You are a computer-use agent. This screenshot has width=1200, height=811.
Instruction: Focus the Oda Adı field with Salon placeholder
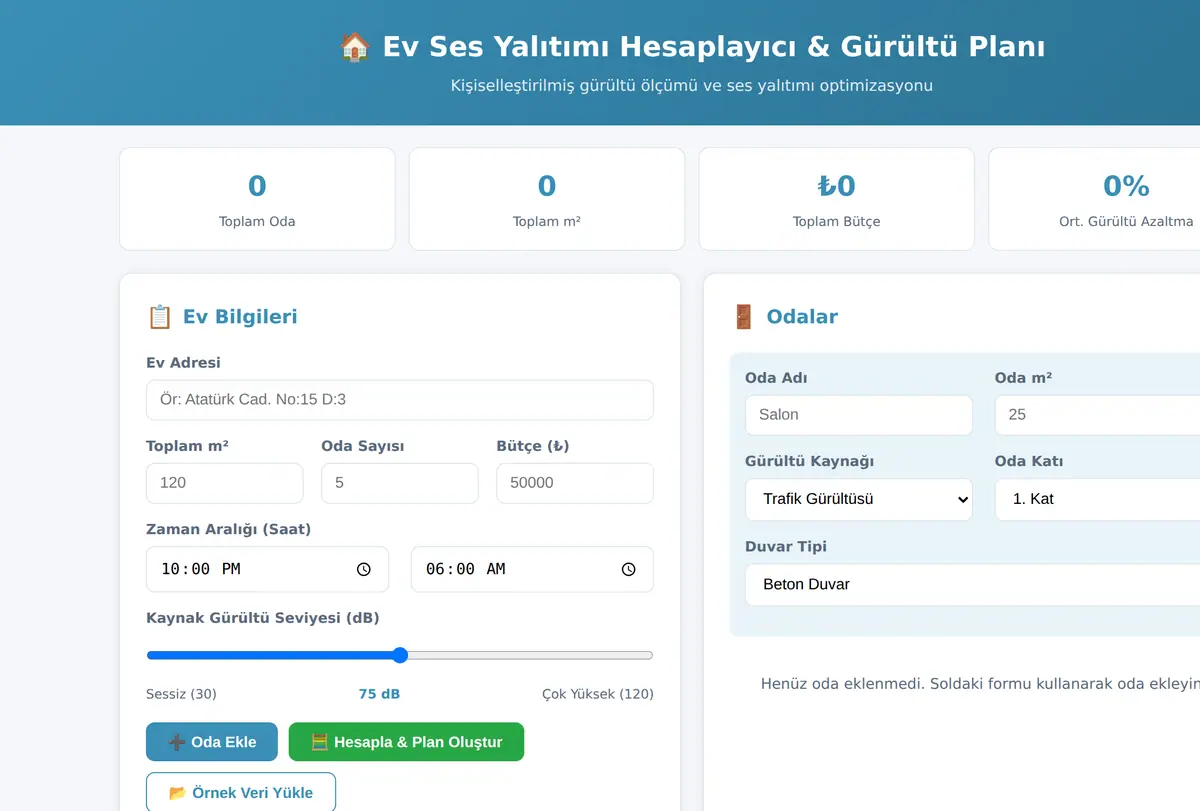(x=859, y=415)
